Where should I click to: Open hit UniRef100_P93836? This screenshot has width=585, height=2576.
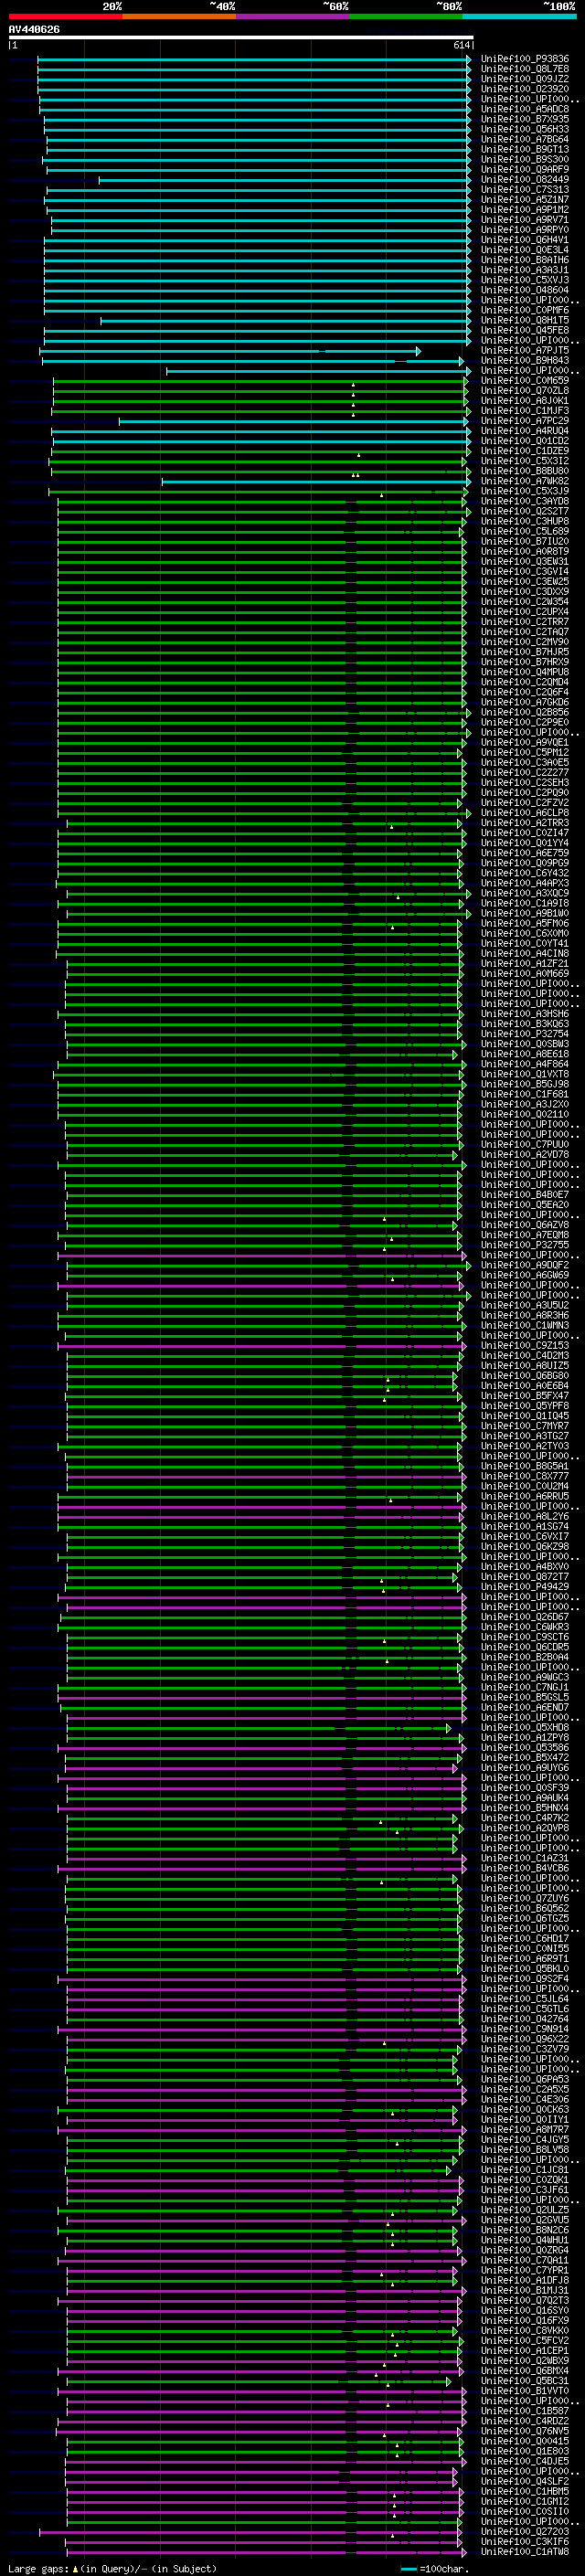525,59
